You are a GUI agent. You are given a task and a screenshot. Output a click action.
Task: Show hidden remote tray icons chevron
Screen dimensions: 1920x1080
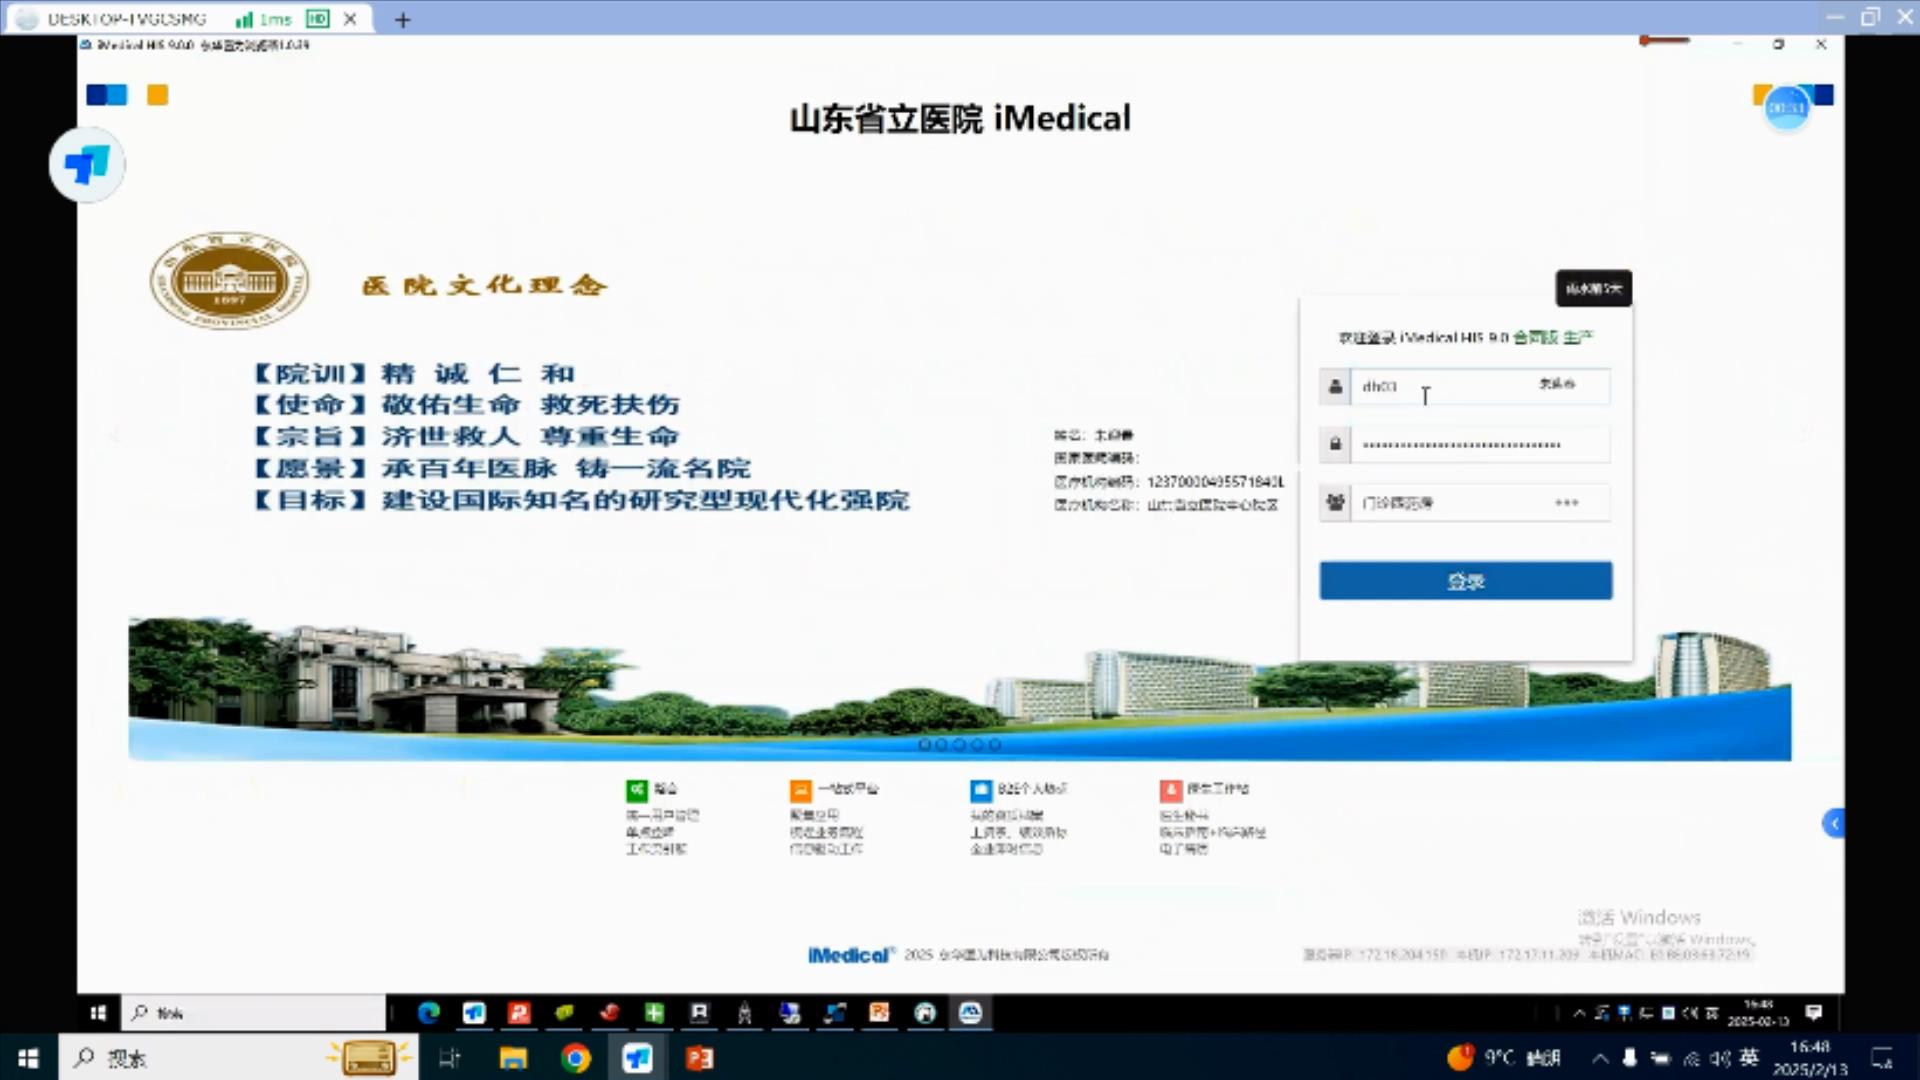pos(1579,1013)
